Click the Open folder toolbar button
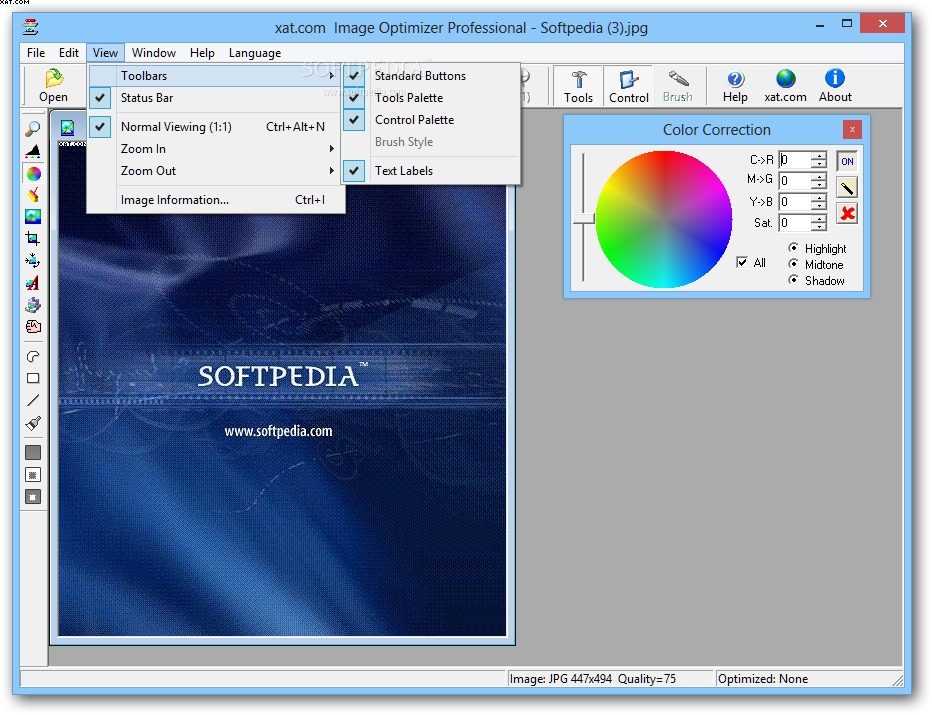 53,86
